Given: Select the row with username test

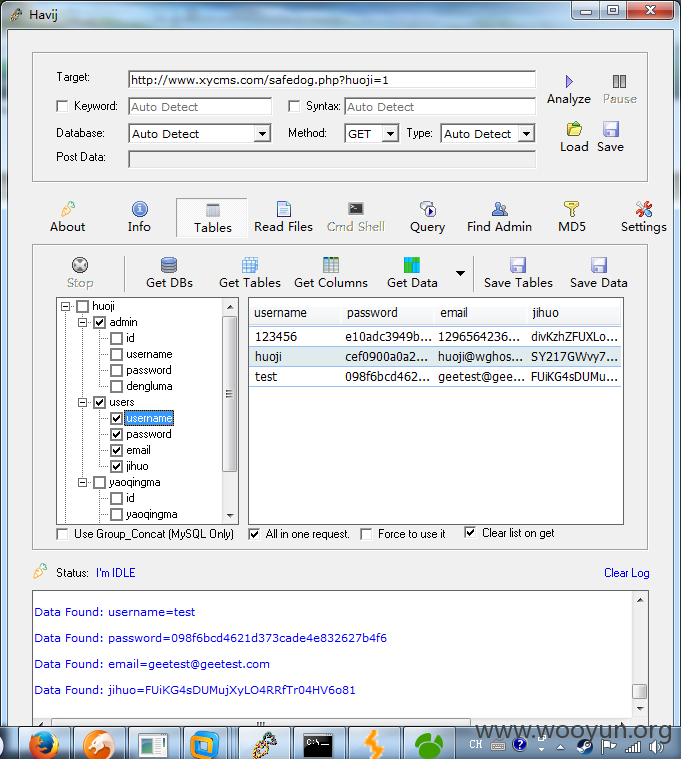Looking at the screenshot, I should pos(435,377).
